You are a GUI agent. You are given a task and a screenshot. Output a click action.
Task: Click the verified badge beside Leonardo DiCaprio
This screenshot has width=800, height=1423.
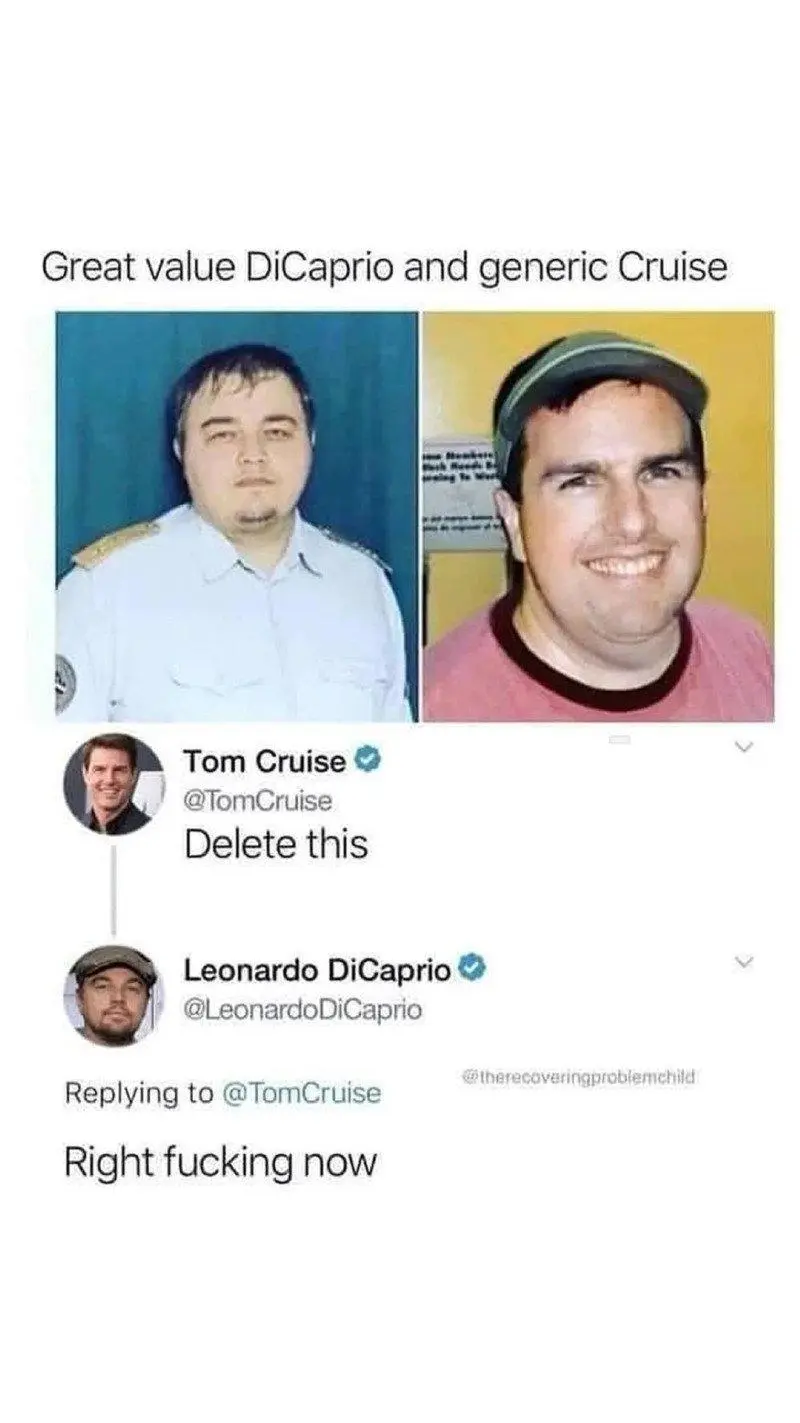coord(473,969)
